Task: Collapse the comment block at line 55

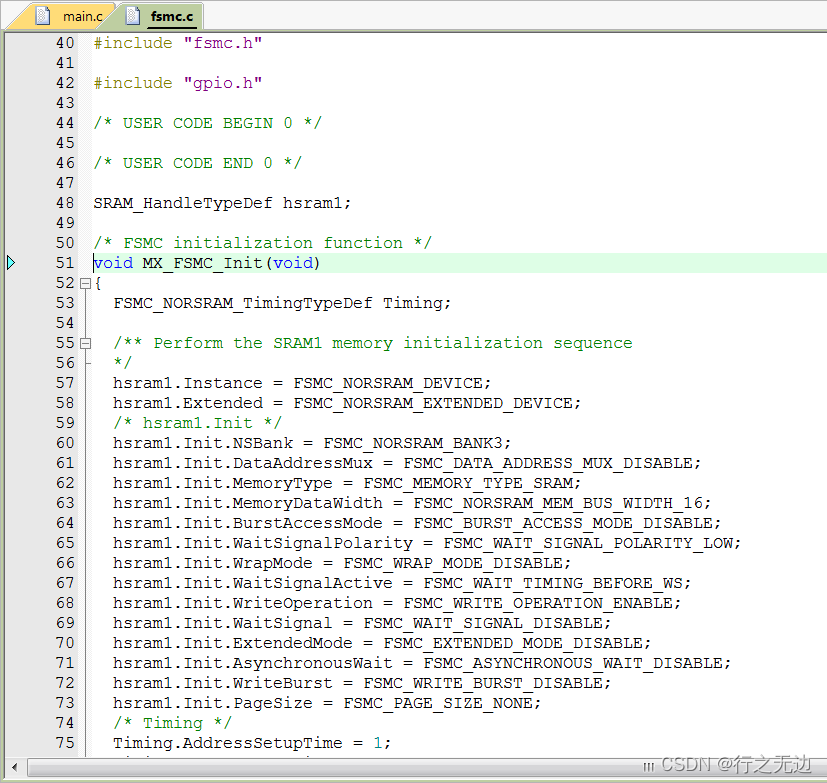Action: [85, 344]
